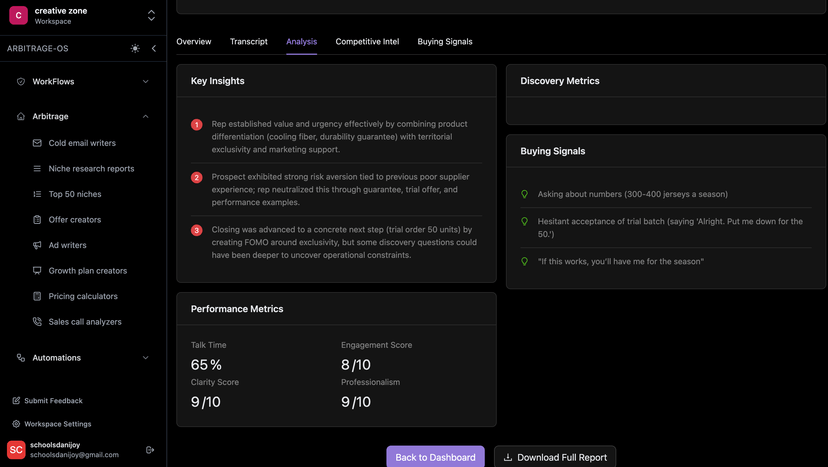Click the download icon in Download Full Report
828x467 pixels.
(507, 457)
